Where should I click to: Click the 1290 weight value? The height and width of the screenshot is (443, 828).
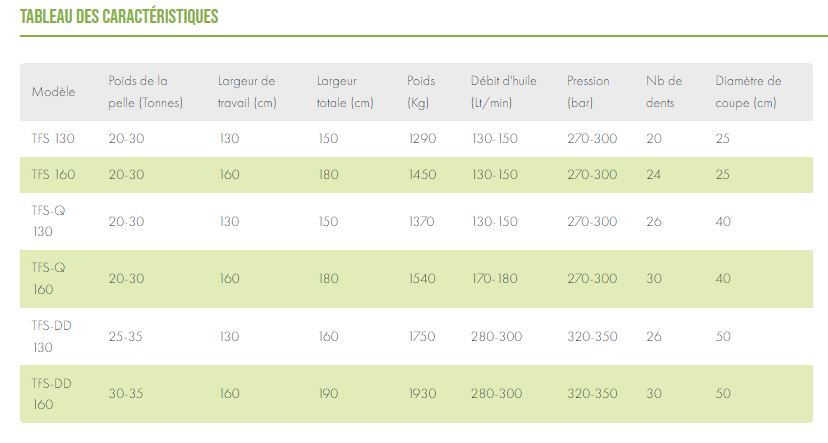click(422, 139)
